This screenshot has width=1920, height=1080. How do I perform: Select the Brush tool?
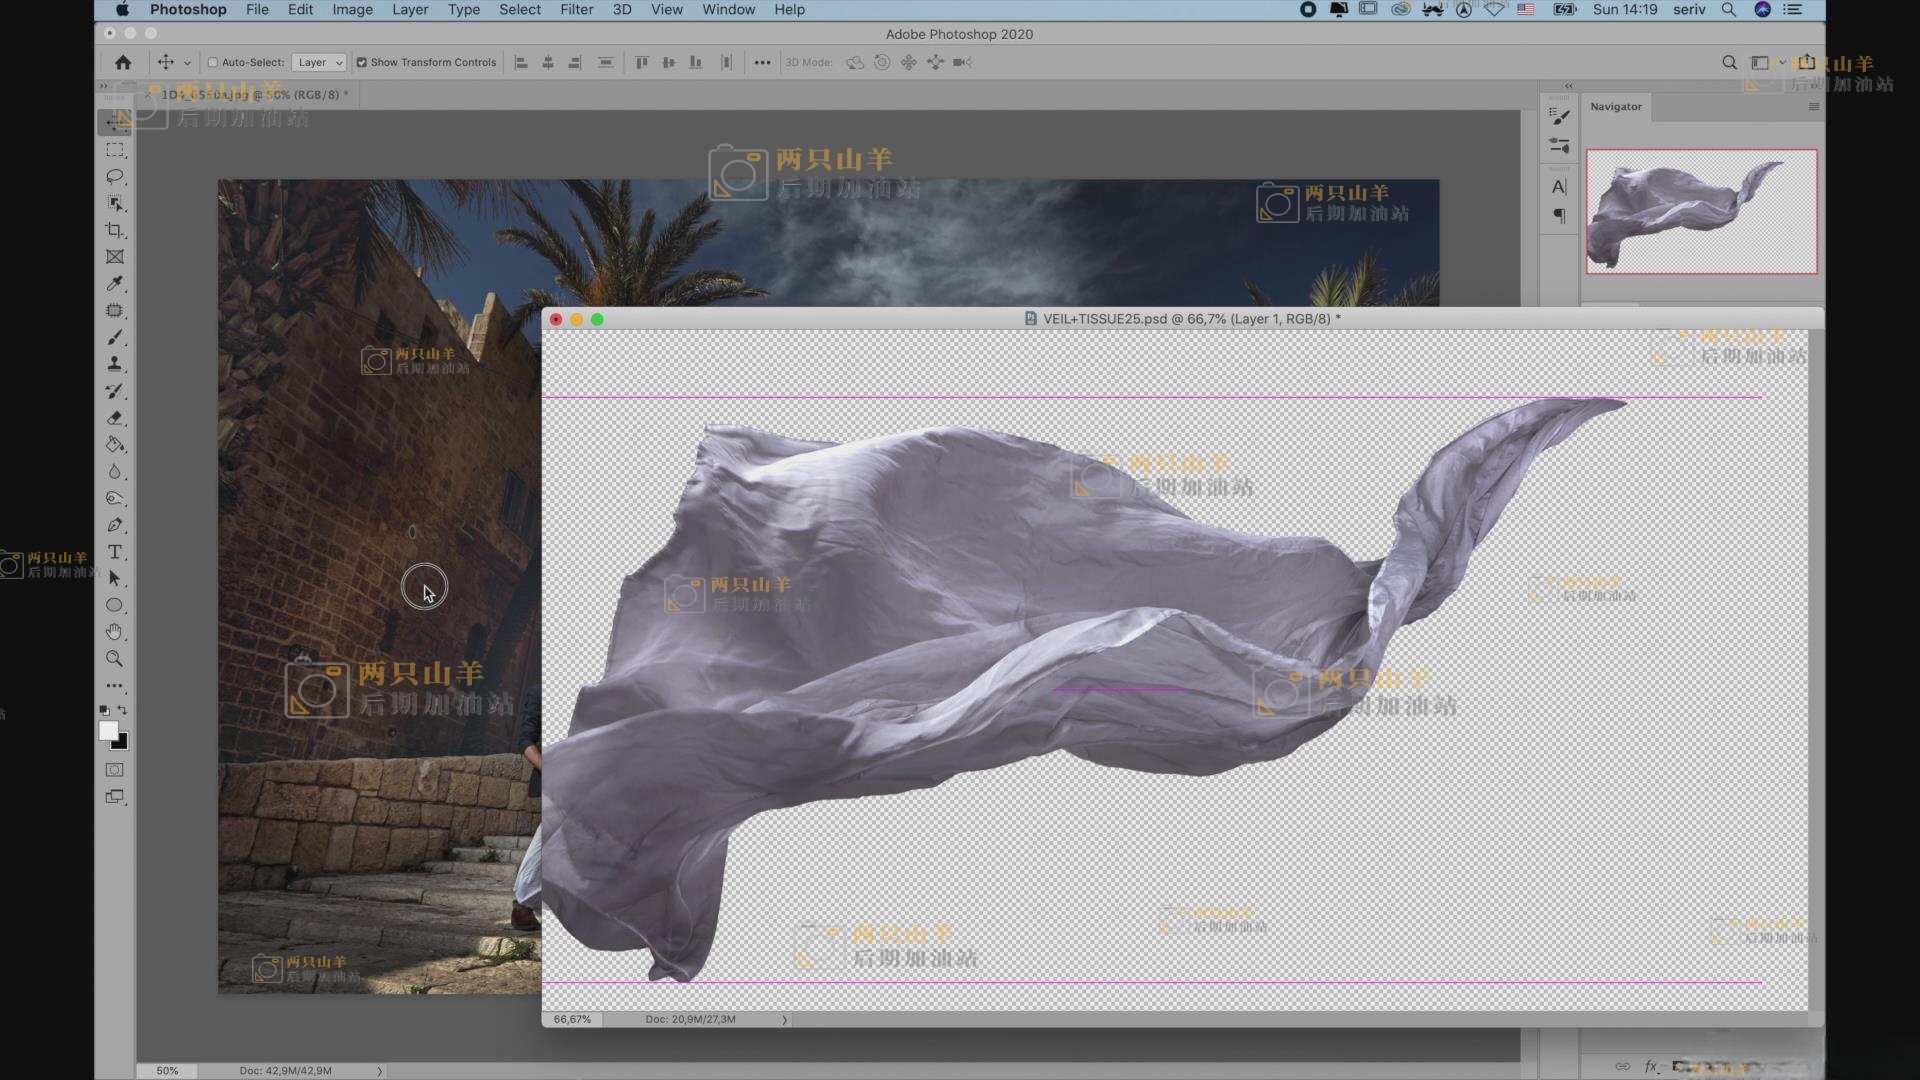(115, 338)
